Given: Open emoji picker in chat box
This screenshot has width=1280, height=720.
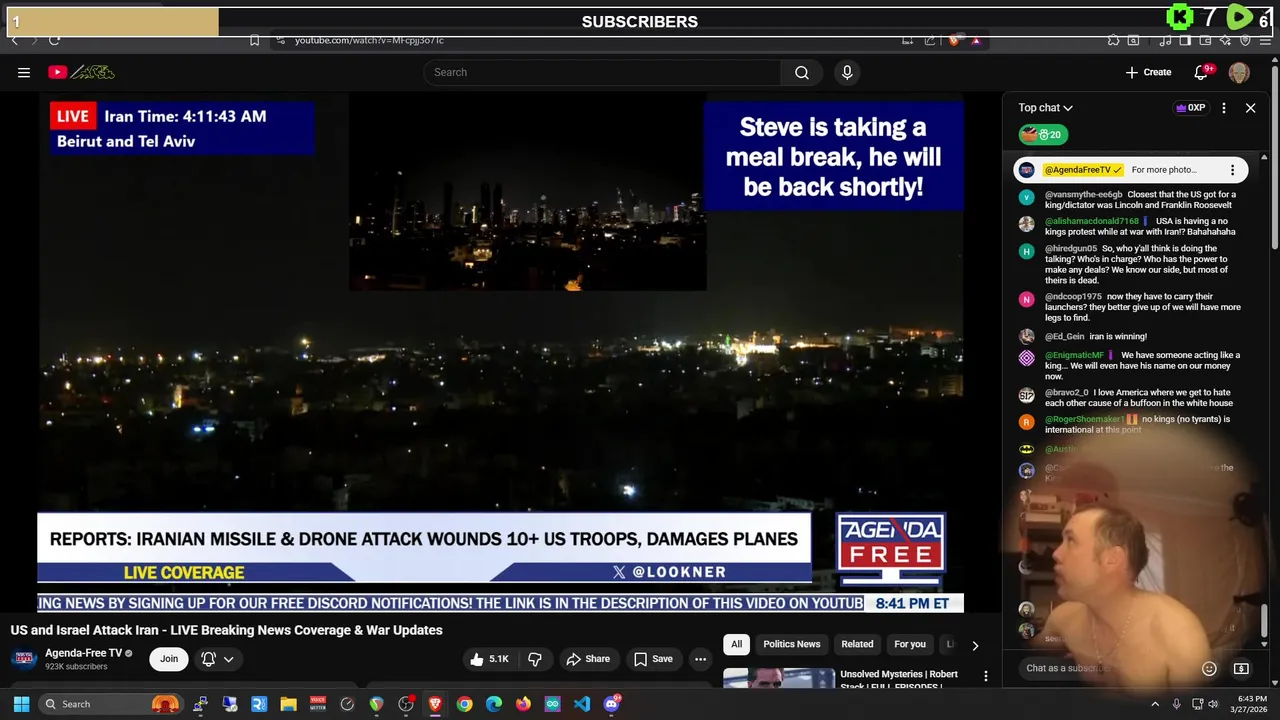Looking at the screenshot, I should tap(1209, 668).
